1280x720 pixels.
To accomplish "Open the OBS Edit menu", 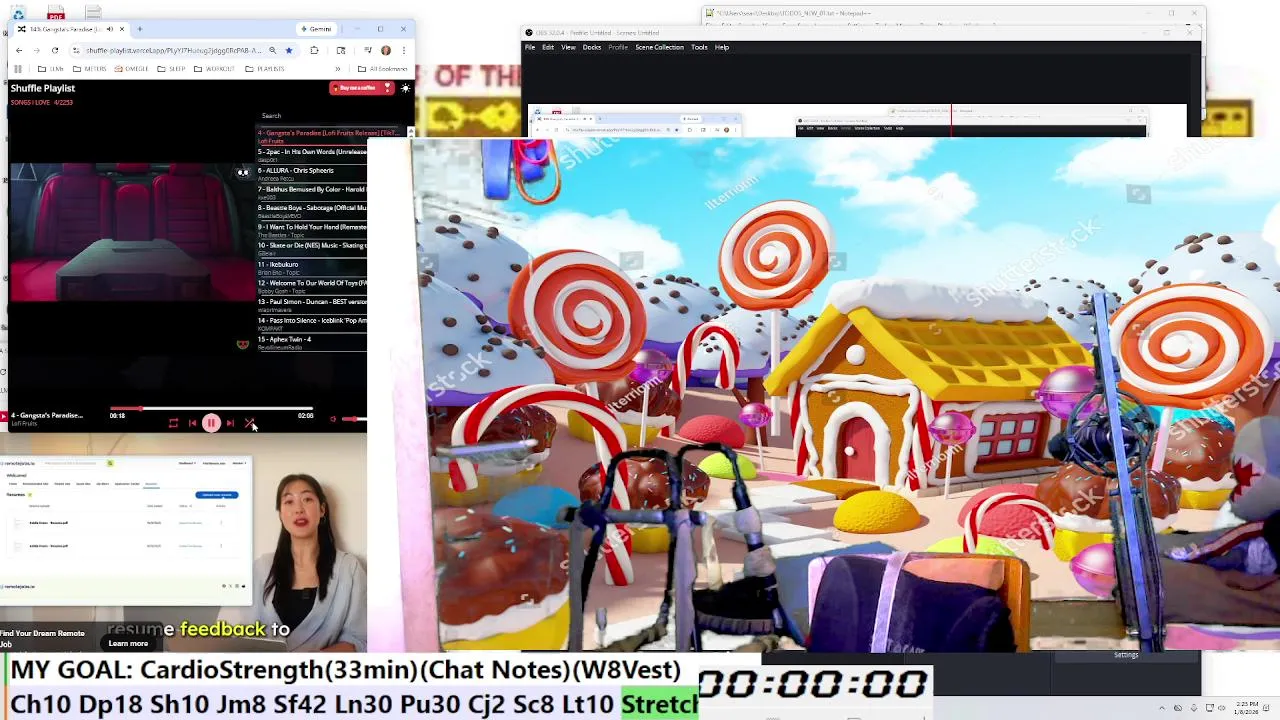I will pos(548,47).
